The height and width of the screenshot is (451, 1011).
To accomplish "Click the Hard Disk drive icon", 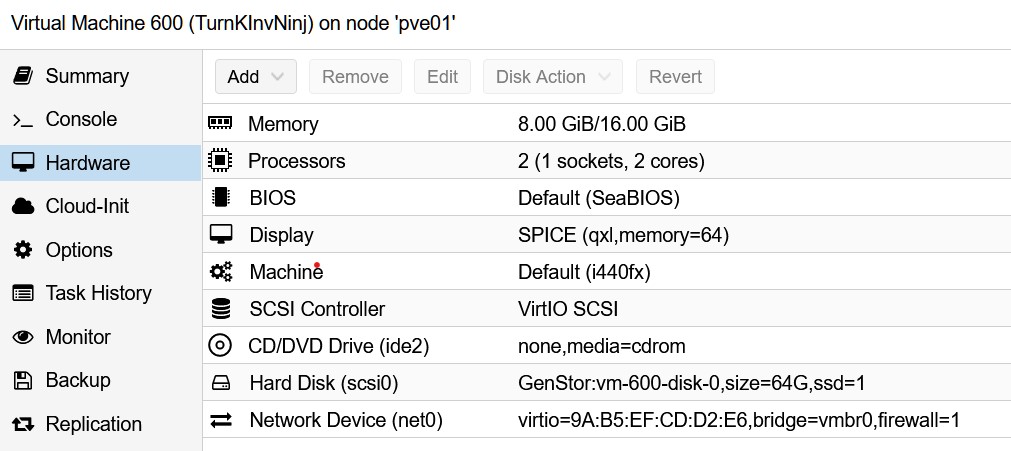I will coord(220,383).
